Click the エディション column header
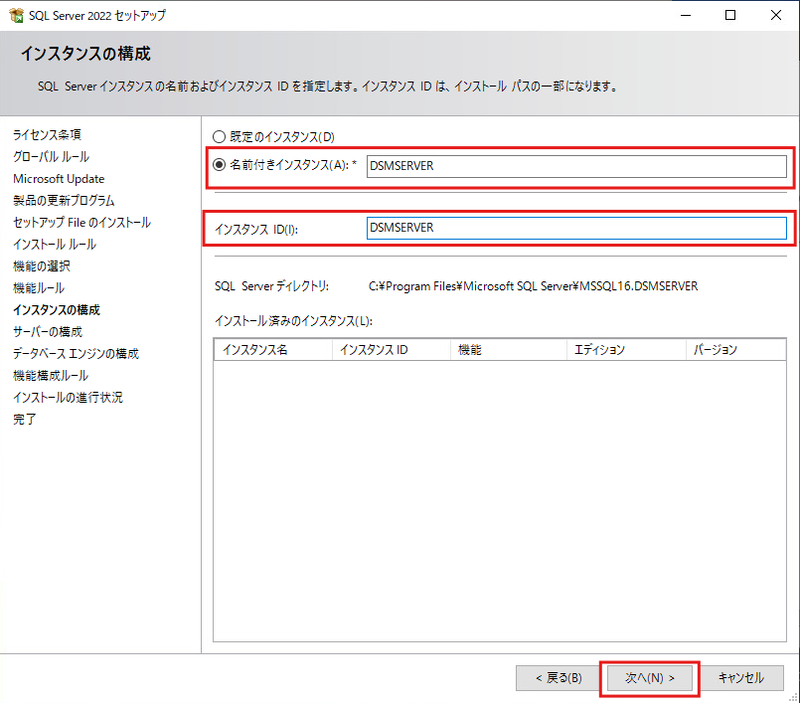The width and height of the screenshot is (800, 703). tap(627, 350)
